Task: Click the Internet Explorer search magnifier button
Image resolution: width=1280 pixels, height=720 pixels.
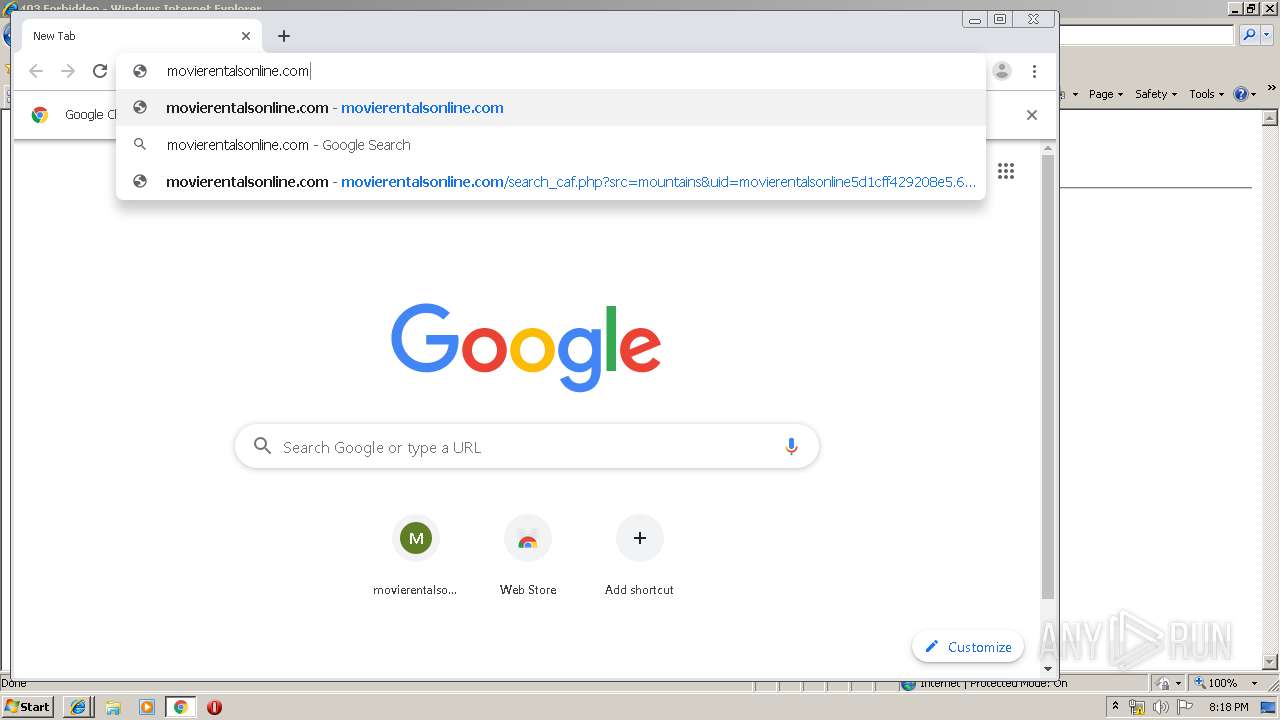Action: 1249,35
